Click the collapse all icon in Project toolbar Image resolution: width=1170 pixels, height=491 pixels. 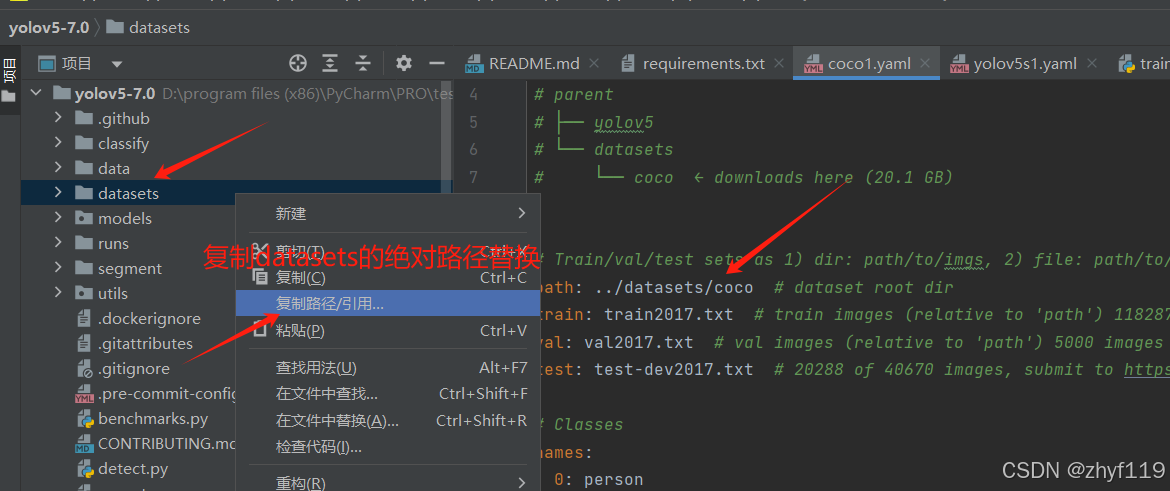click(363, 63)
